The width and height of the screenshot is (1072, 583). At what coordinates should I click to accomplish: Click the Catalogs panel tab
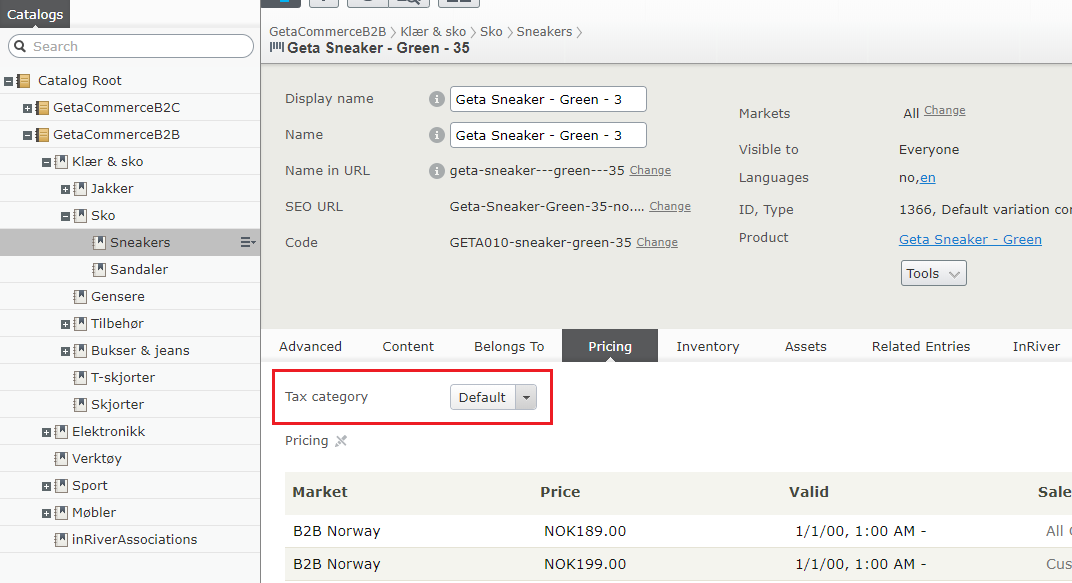35,14
